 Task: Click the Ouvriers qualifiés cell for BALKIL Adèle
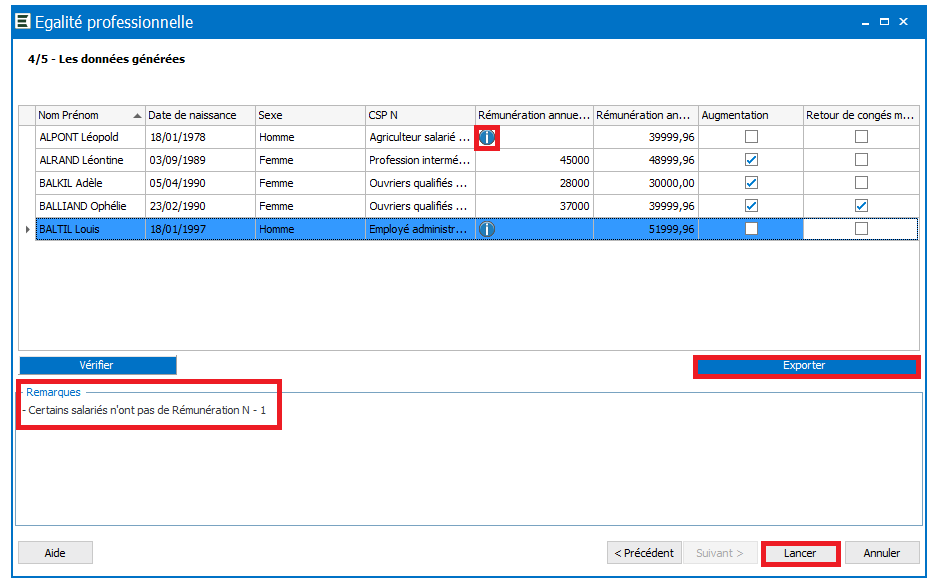point(420,183)
